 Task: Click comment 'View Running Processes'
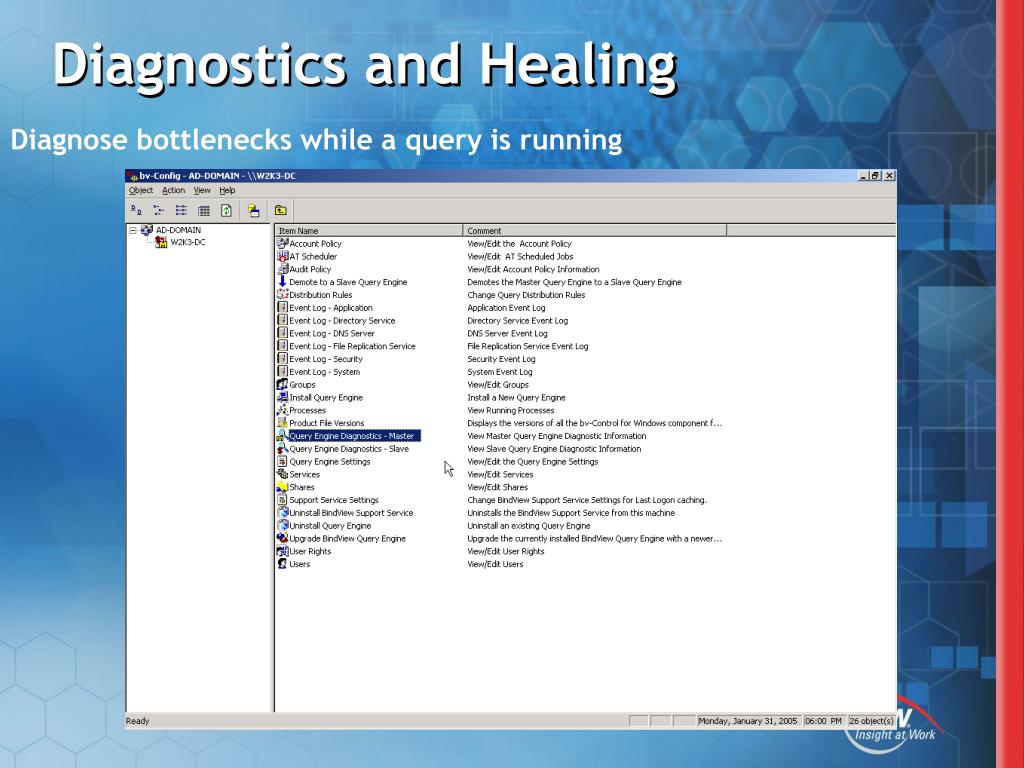click(511, 410)
